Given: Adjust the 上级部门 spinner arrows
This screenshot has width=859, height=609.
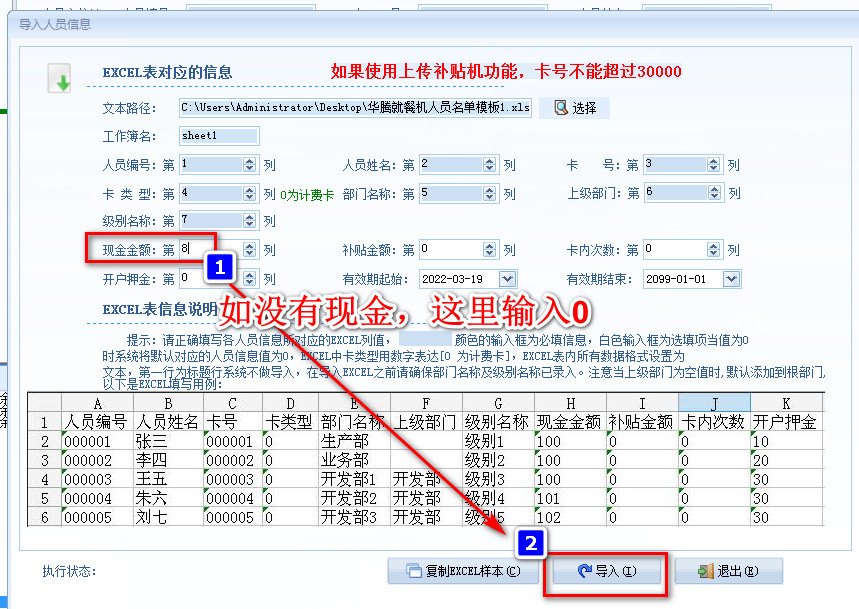Looking at the screenshot, I should tap(714, 193).
